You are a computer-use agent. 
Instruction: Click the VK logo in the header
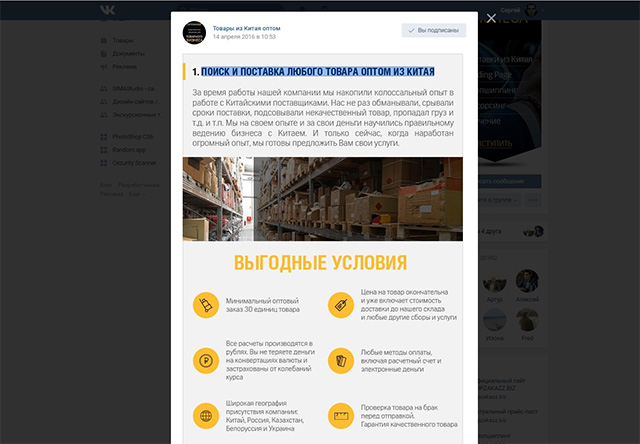(108, 10)
